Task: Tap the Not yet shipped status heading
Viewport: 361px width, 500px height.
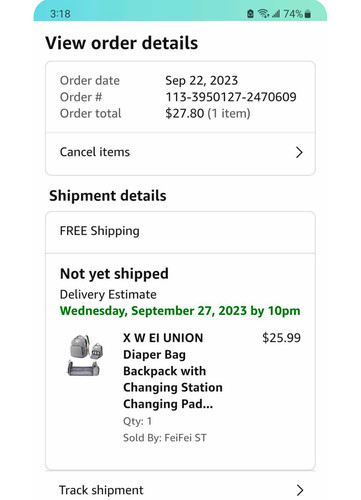Action: point(114,274)
